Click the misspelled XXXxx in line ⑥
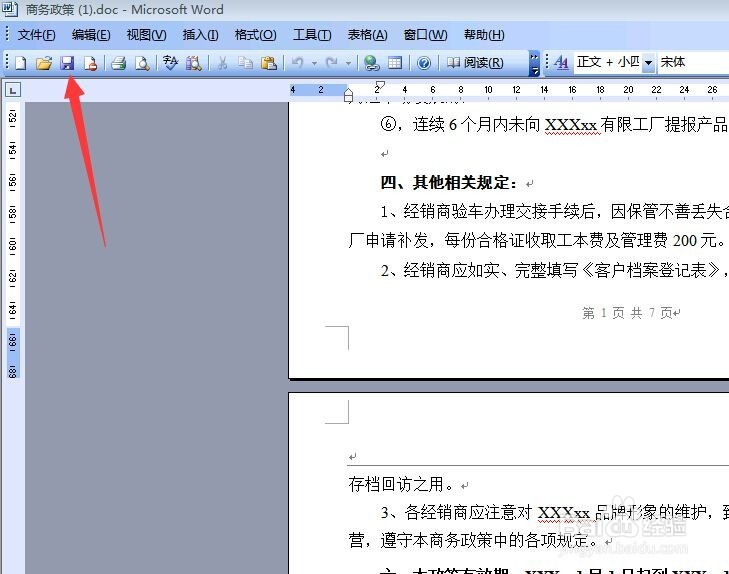729x574 pixels. (570, 125)
